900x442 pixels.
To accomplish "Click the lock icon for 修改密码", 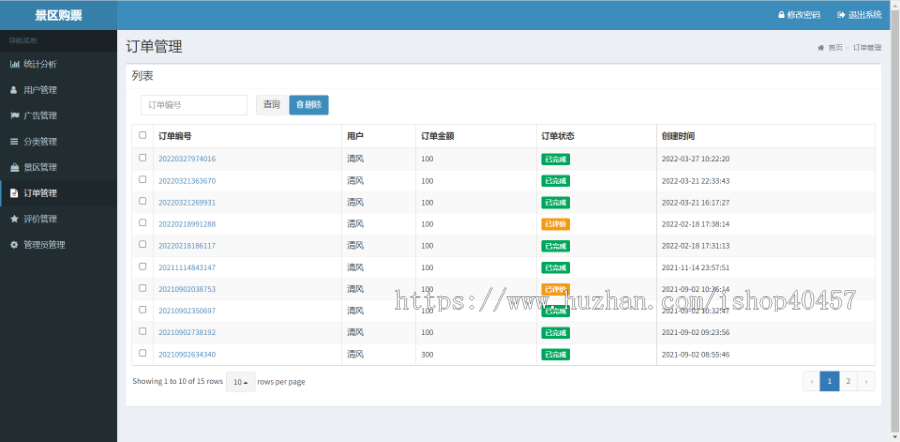I will click(x=781, y=15).
